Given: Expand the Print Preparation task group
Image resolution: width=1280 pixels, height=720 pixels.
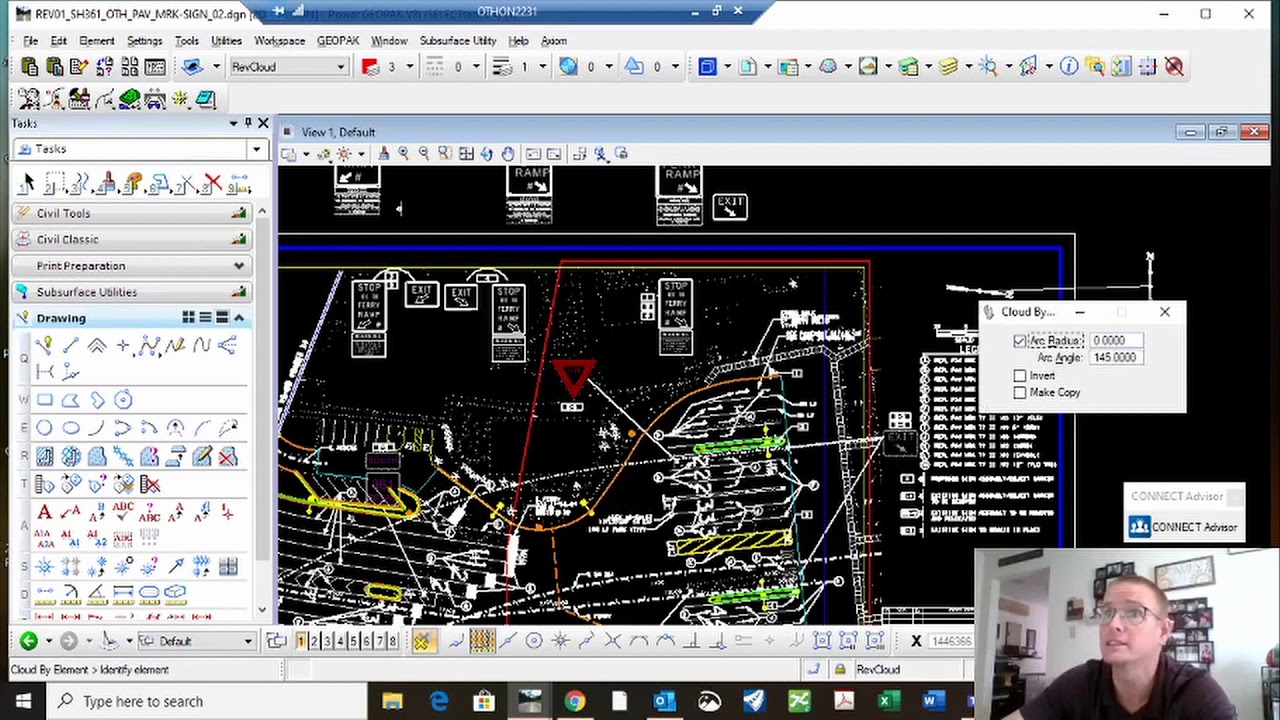Looking at the screenshot, I should (x=130, y=266).
